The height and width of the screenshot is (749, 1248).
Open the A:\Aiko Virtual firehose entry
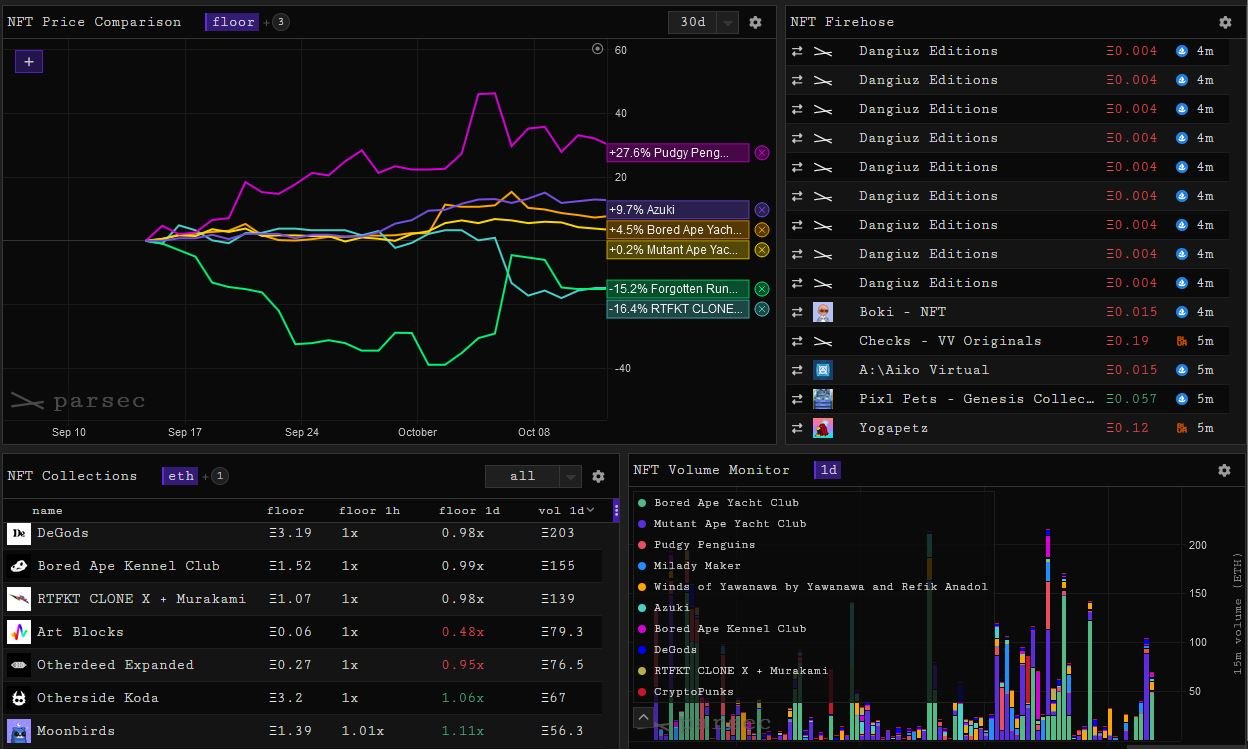(1007, 370)
